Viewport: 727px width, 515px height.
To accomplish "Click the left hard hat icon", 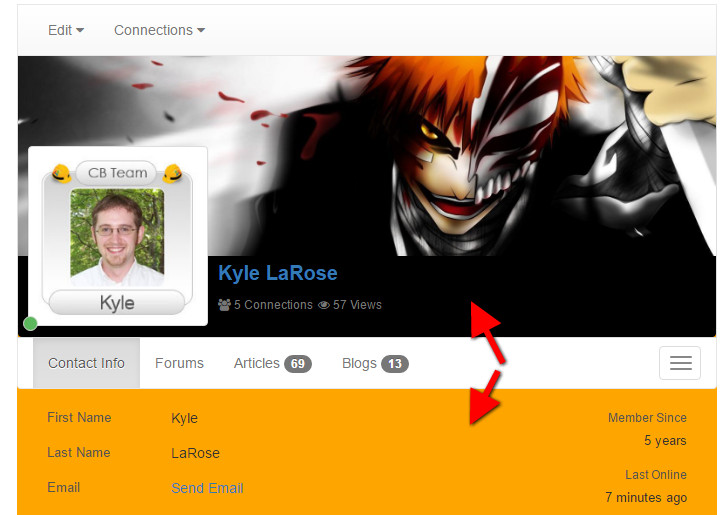I will coord(61,173).
